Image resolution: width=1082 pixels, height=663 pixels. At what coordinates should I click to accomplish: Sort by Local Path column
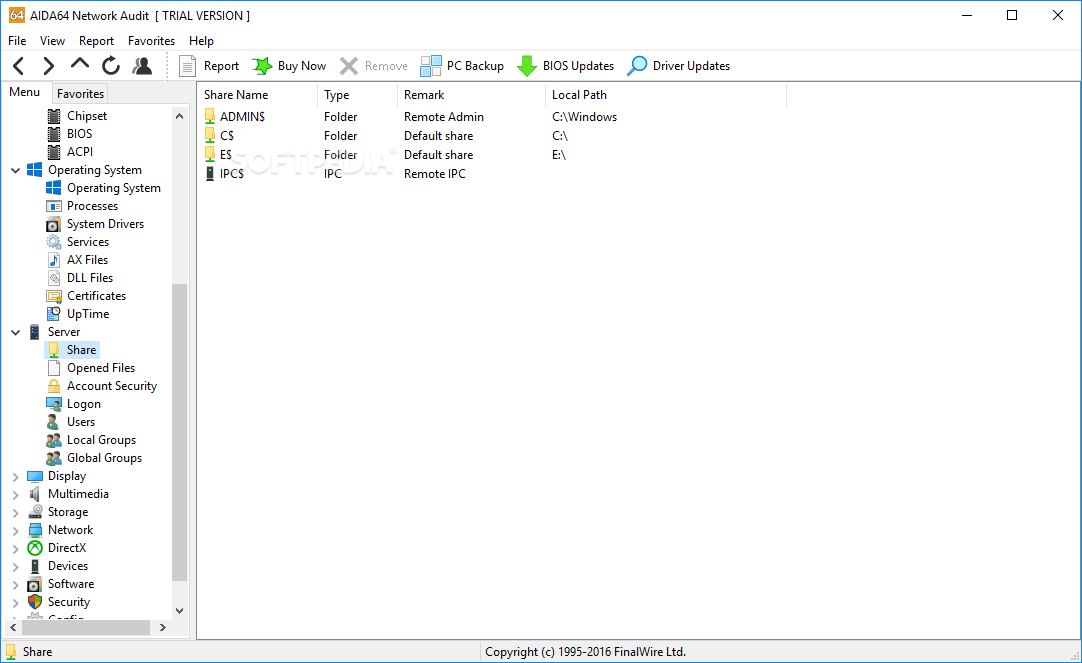click(x=666, y=95)
